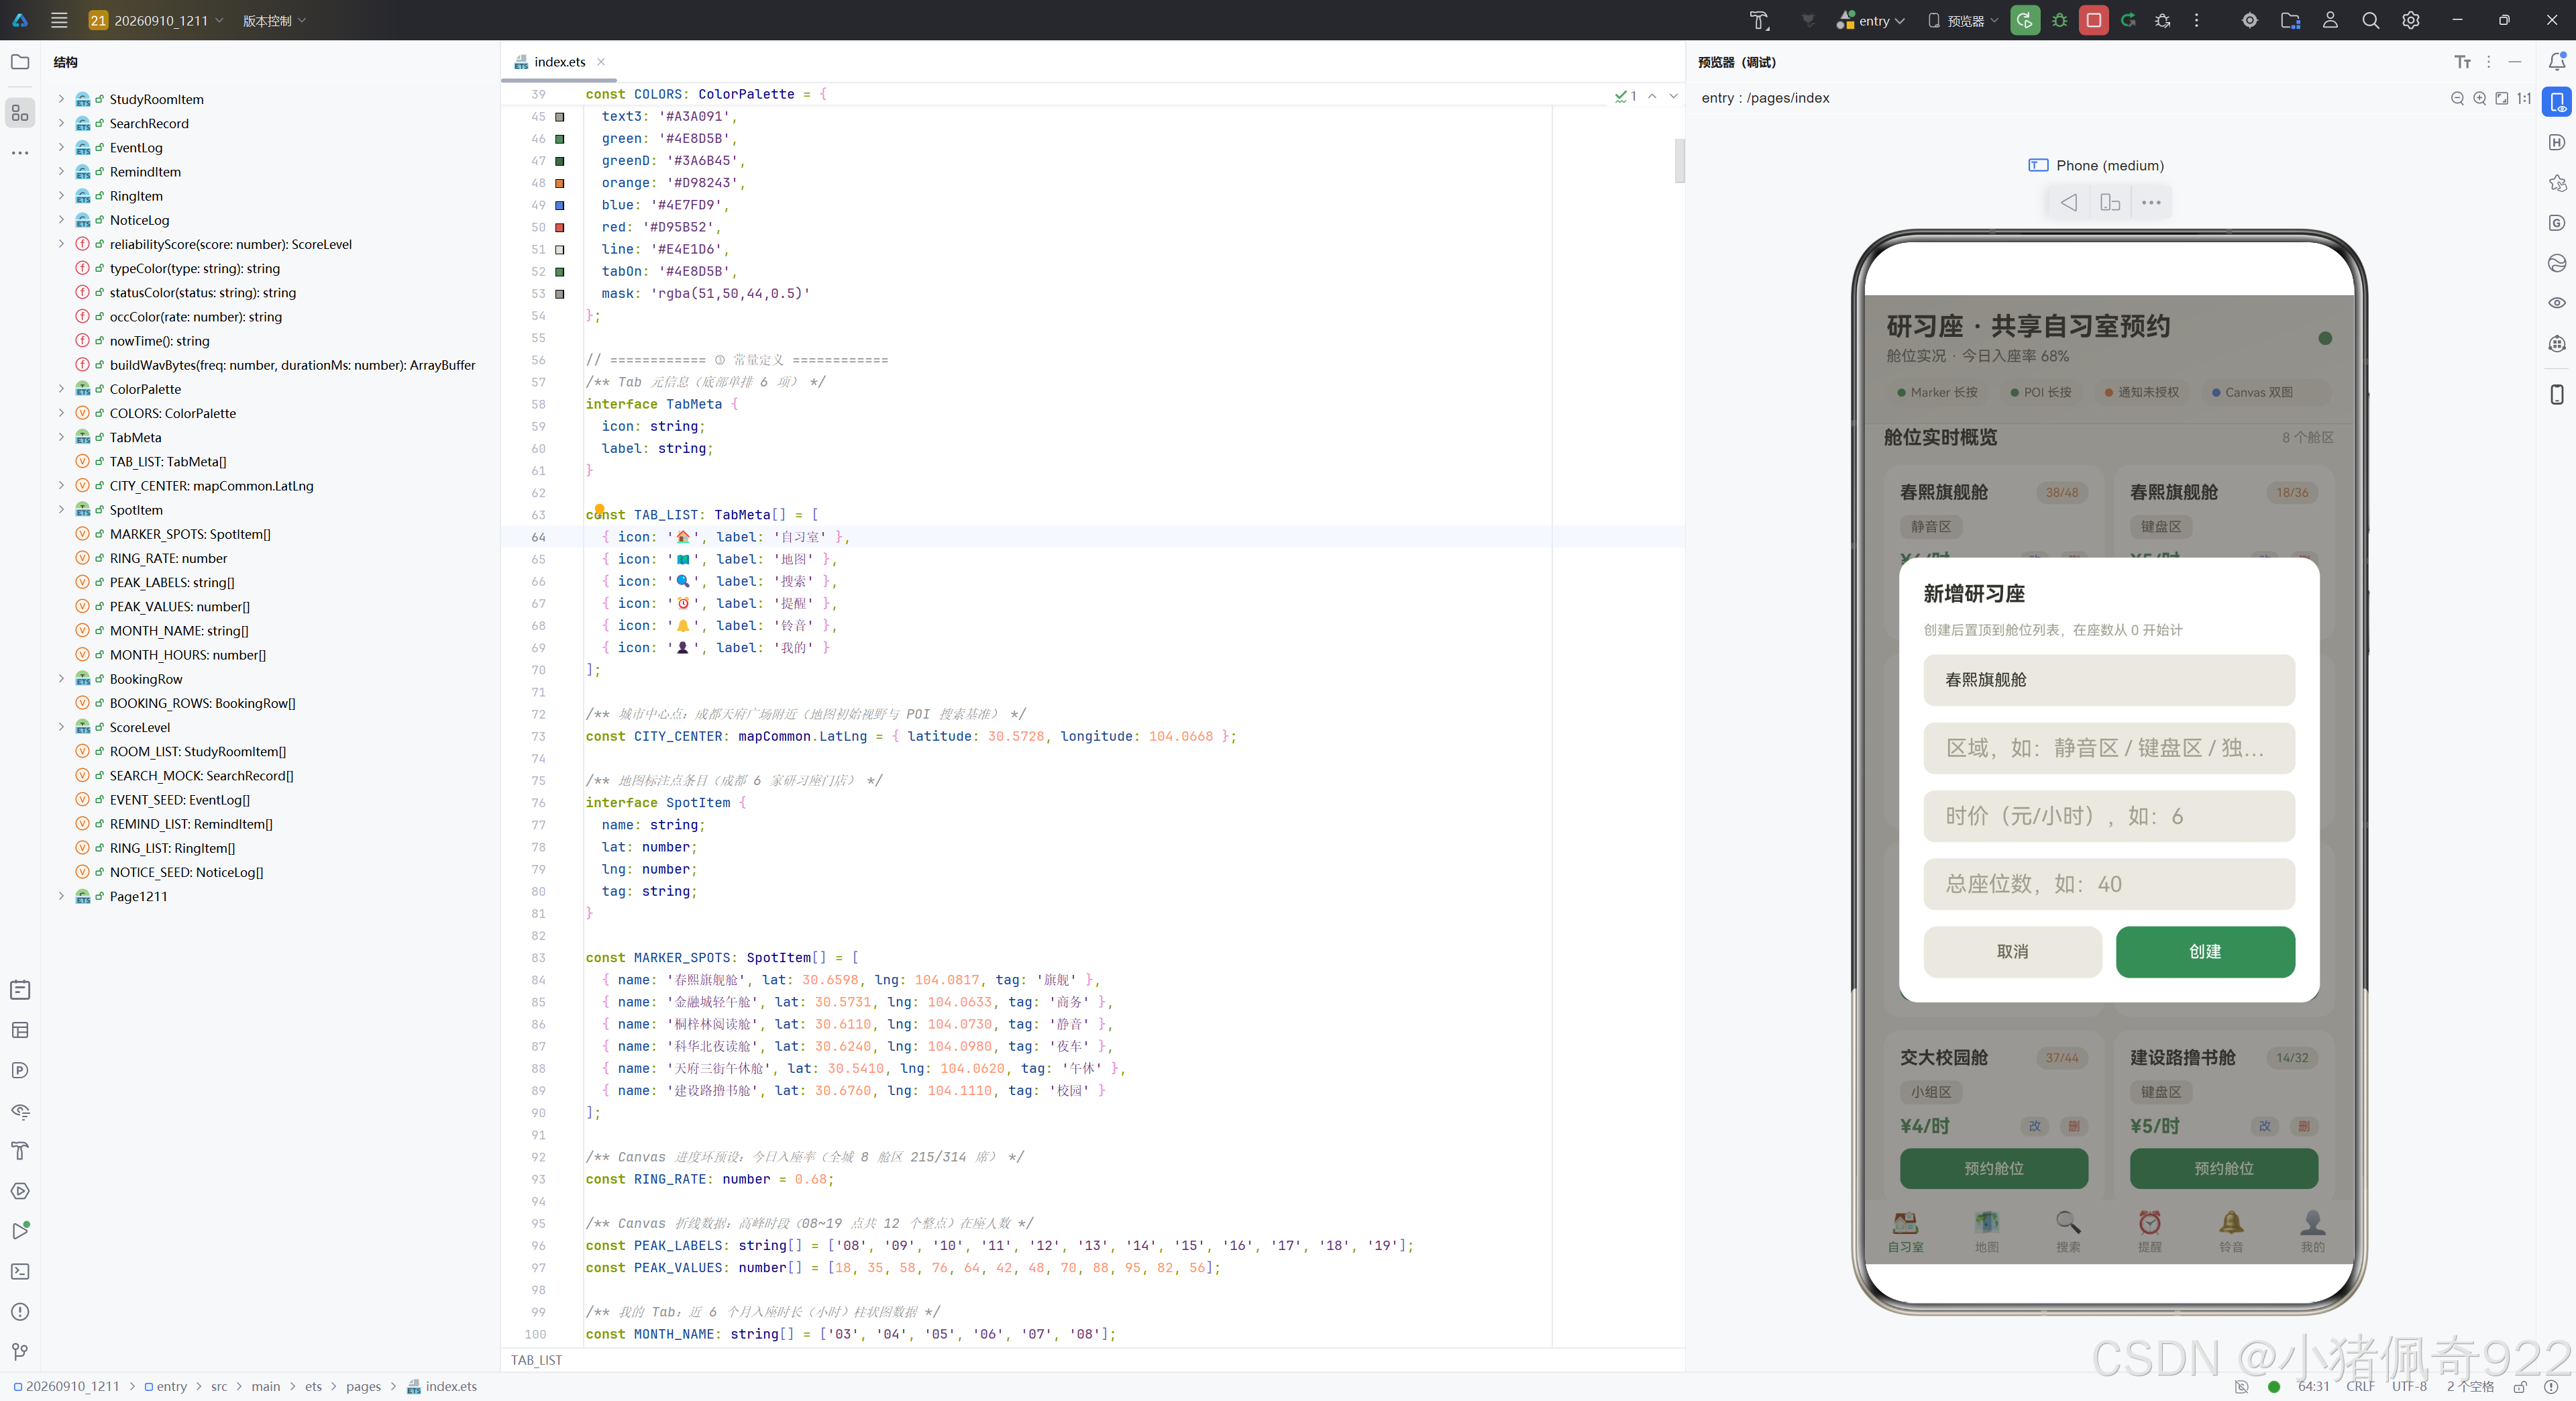This screenshot has height=1401, width=2576.
Task: Click the font size Tt icon in previewer
Action: [x=2462, y=62]
